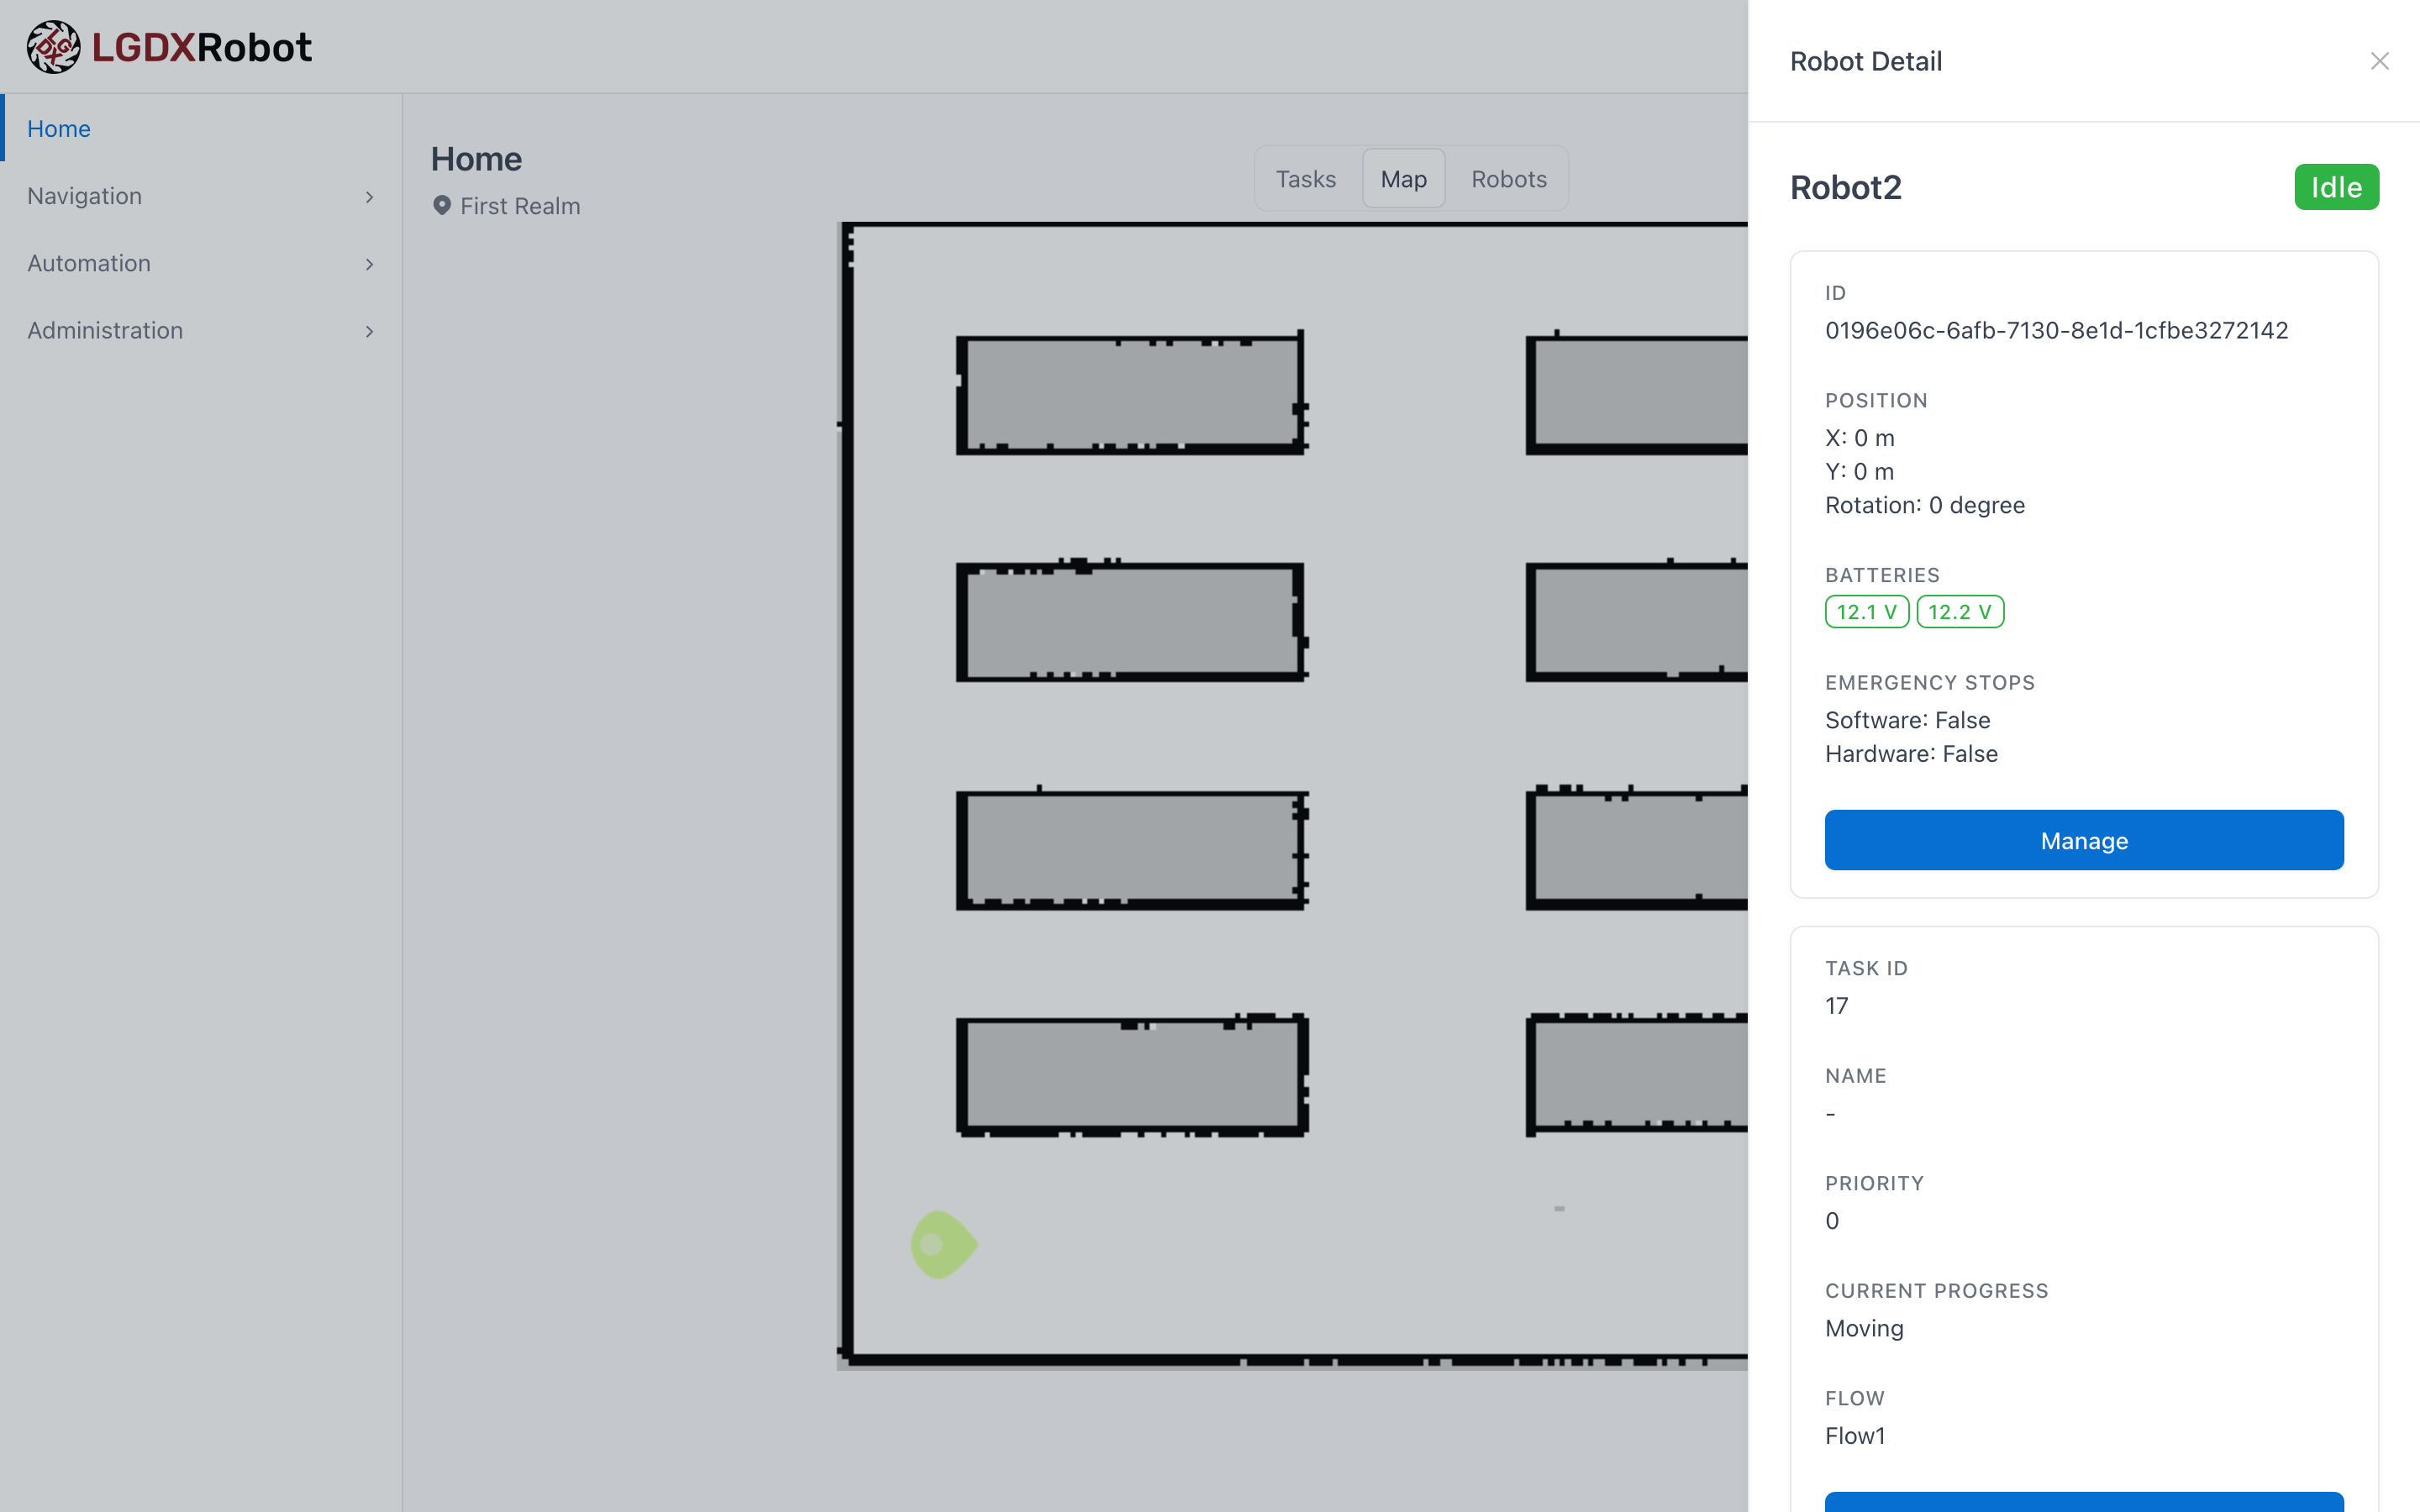Expand the Administration menu chevron
The height and width of the screenshot is (1512, 2420).
(x=369, y=331)
